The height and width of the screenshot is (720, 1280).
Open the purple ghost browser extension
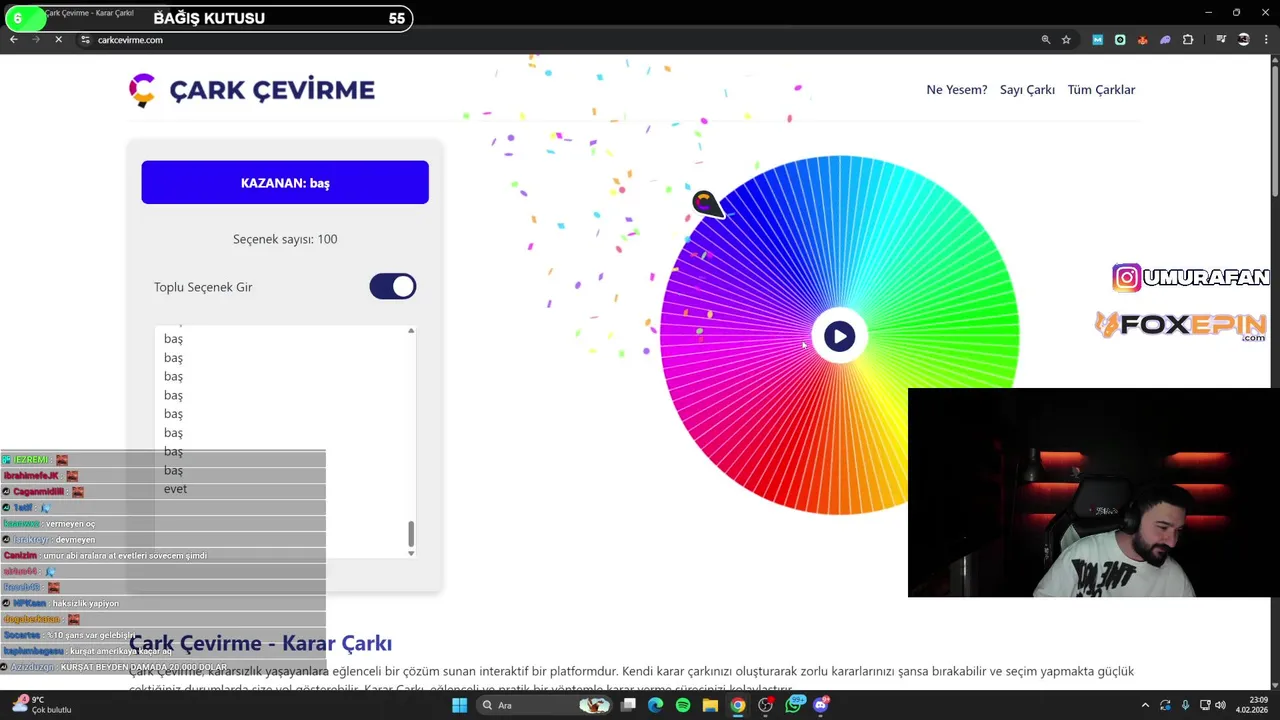click(1165, 40)
